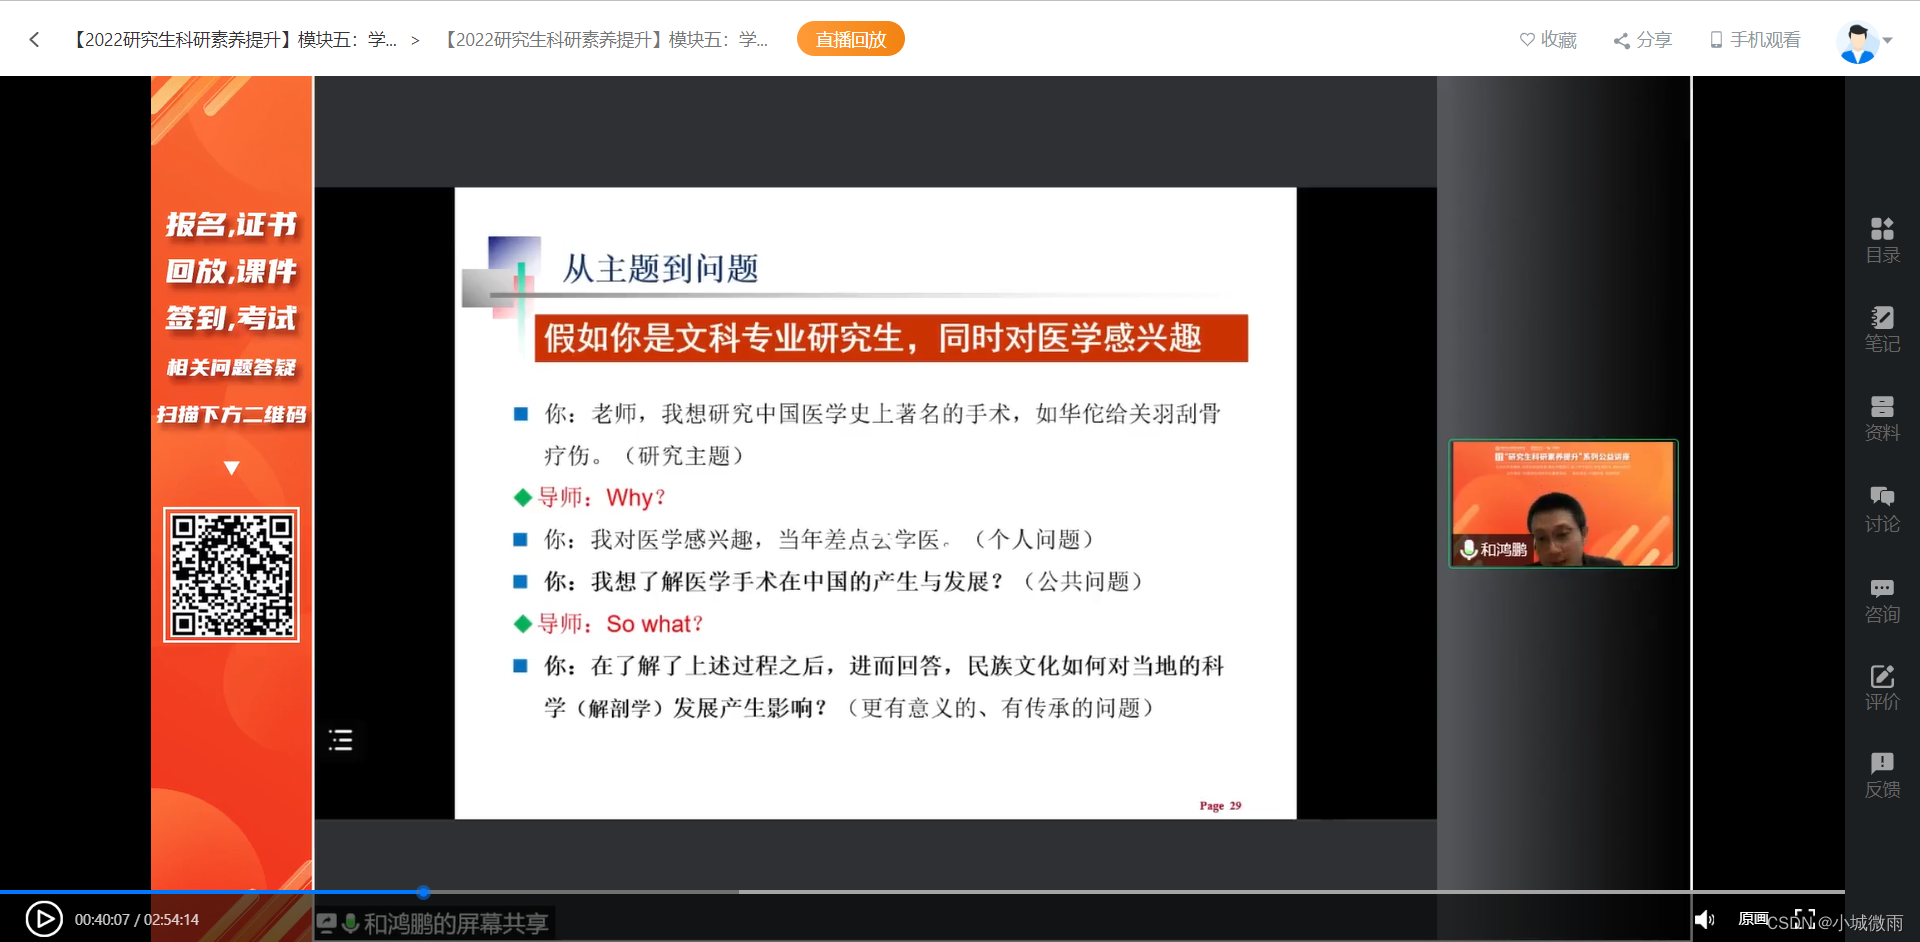Screen dimensions: 1920x942
Task: Open 反馈 feedback panel
Action: (x=1882, y=775)
